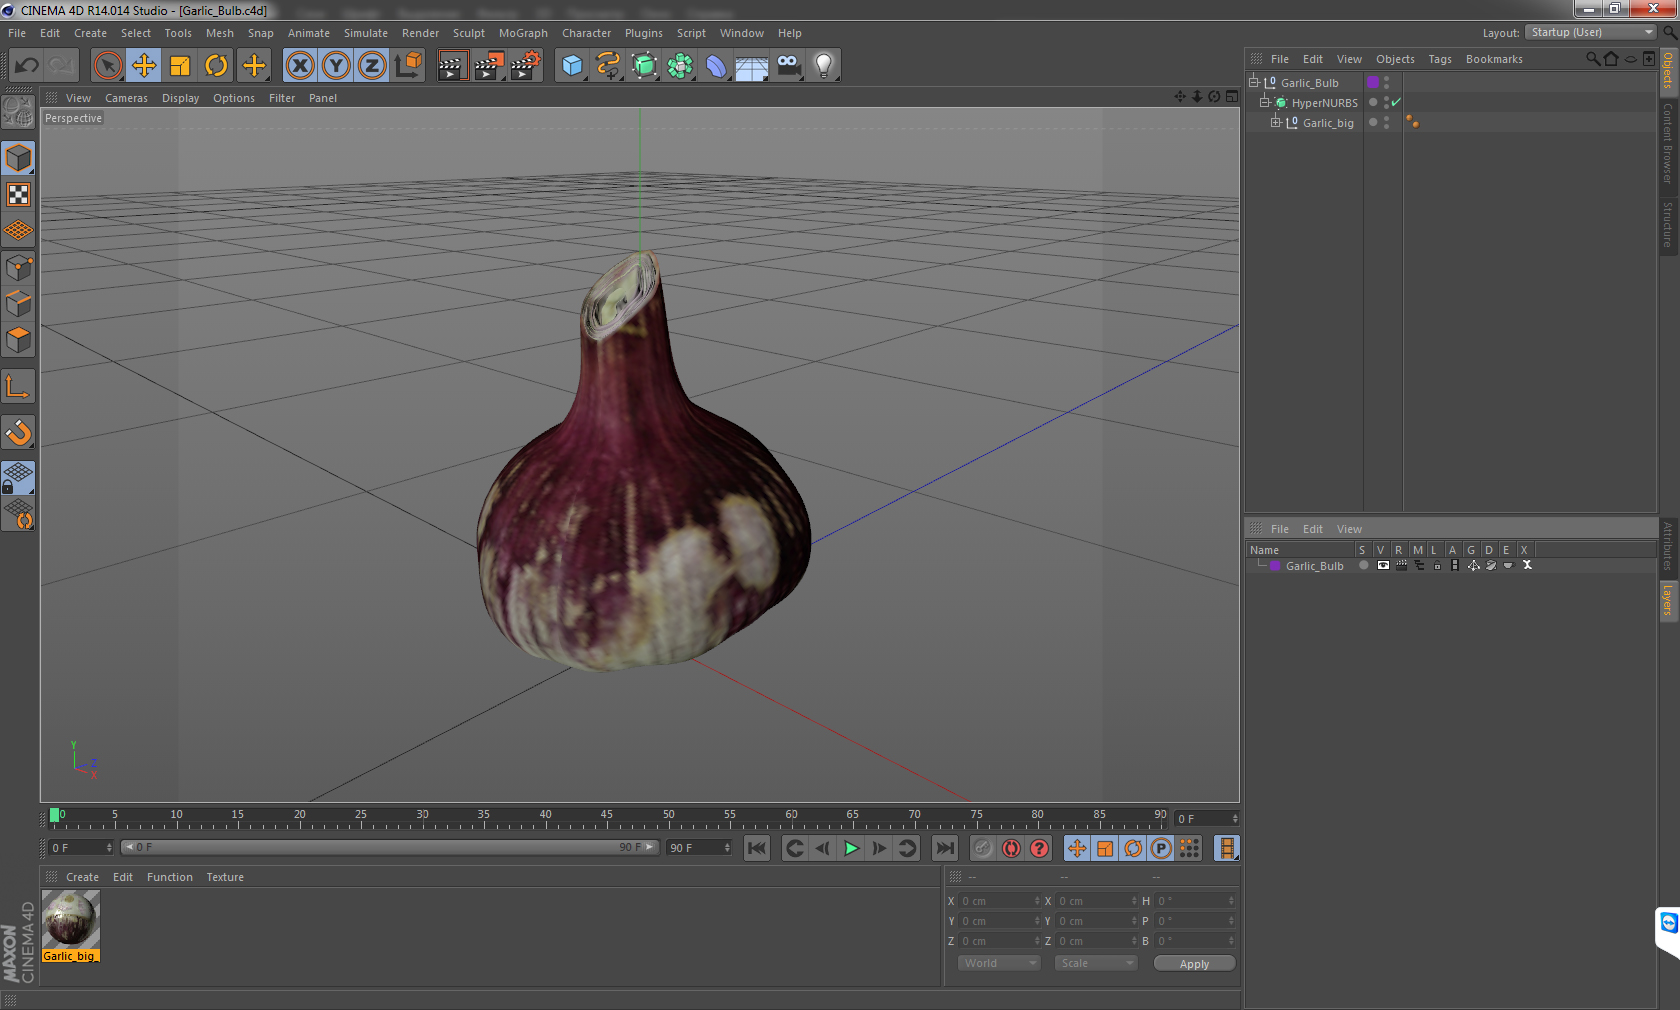
Task: Open the material manager Texture menu
Action: tap(225, 877)
